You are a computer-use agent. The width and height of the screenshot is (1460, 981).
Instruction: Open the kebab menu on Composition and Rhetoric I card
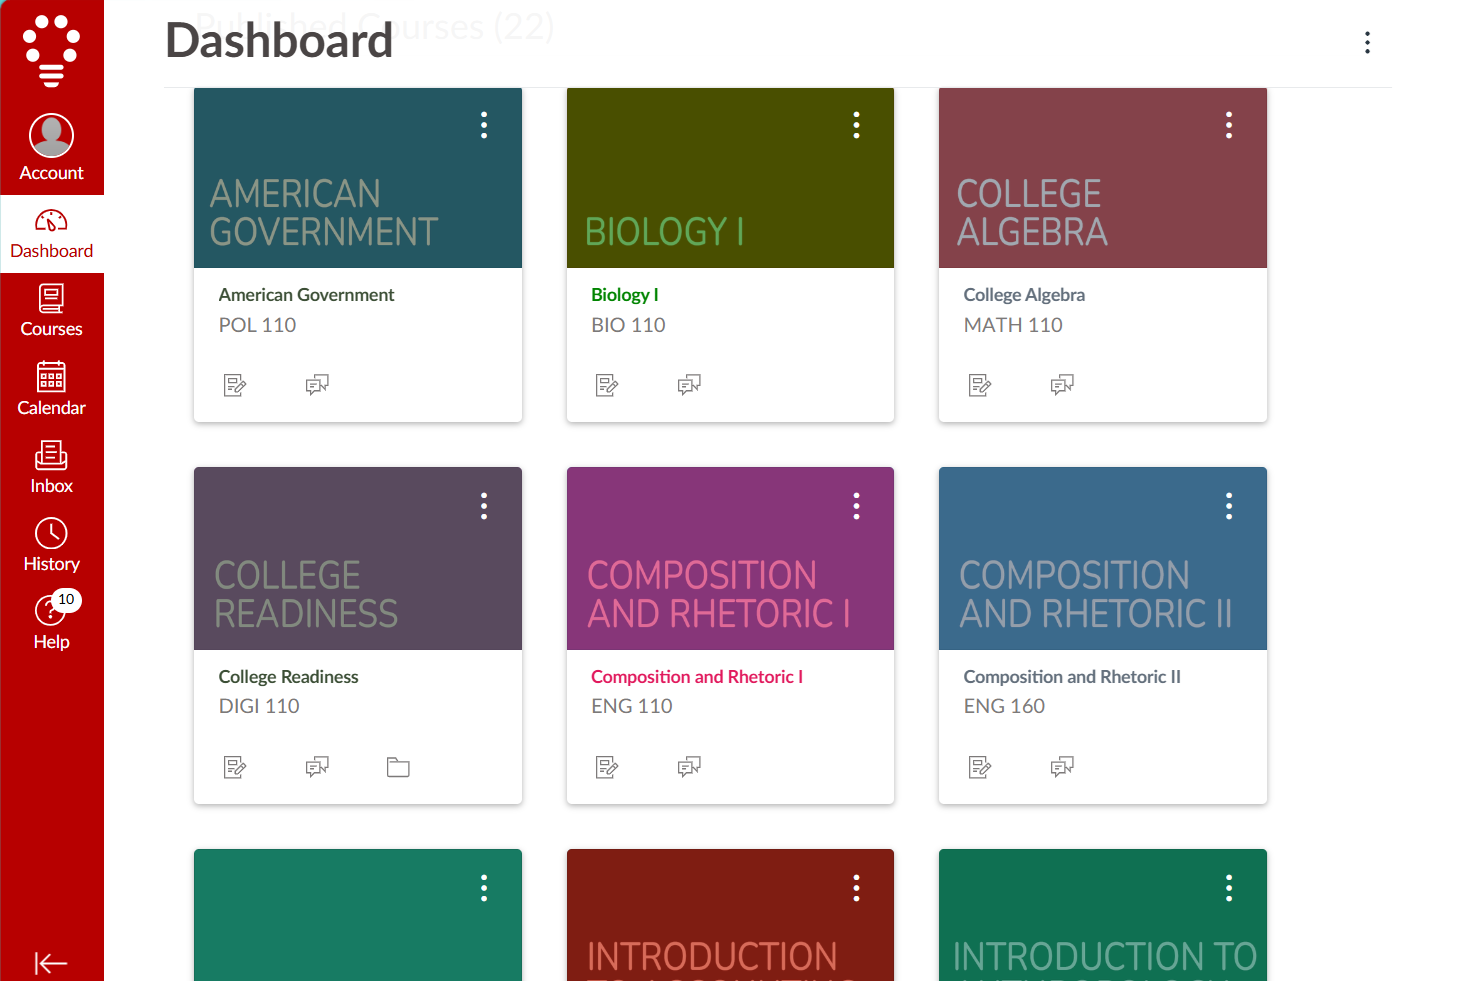pyautogui.click(x=856, y=506)
